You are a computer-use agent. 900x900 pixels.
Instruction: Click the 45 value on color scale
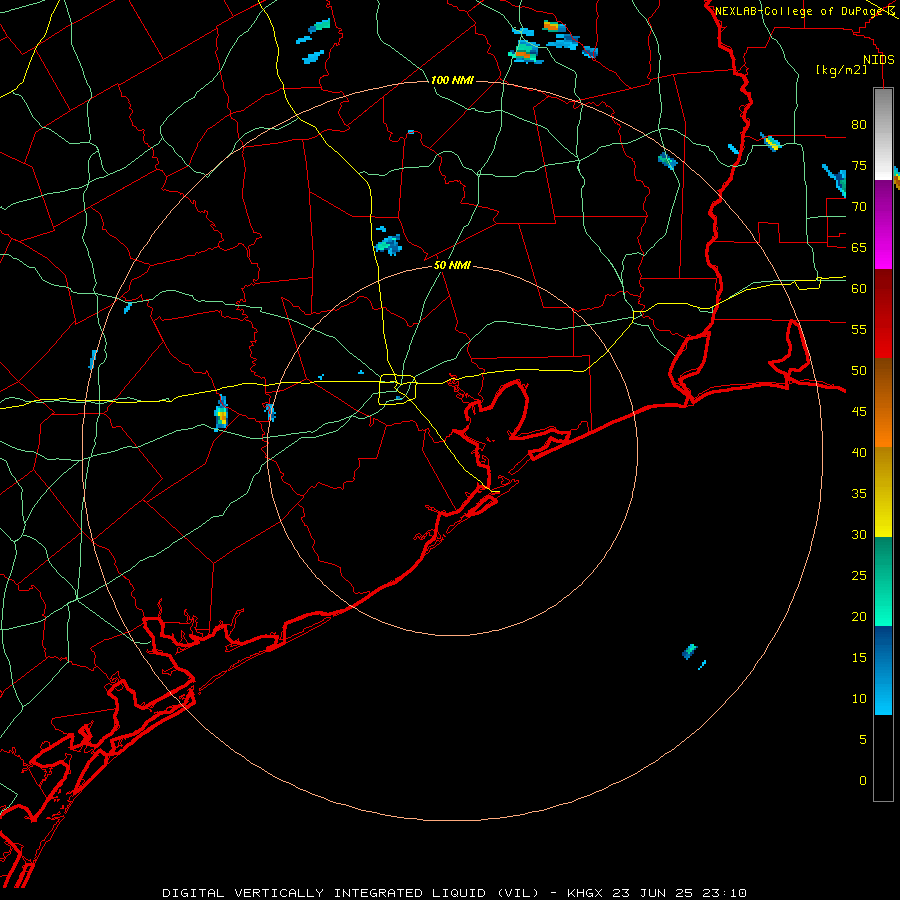tap(859, 412)
